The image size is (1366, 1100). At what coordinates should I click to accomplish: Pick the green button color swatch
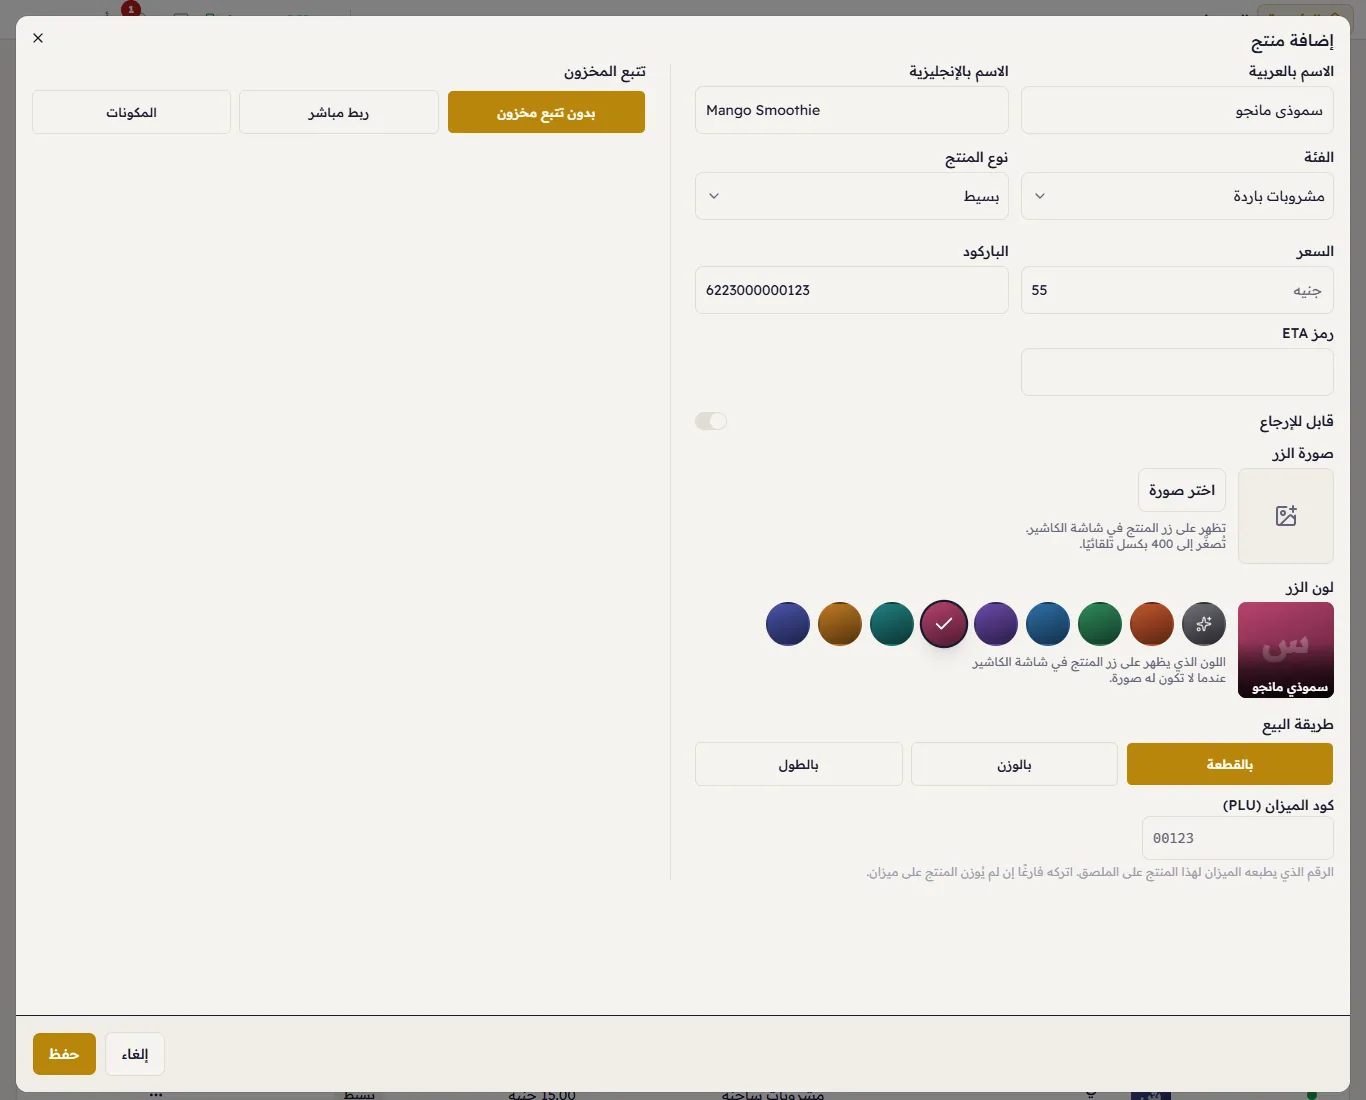(x=1100, y=624)
